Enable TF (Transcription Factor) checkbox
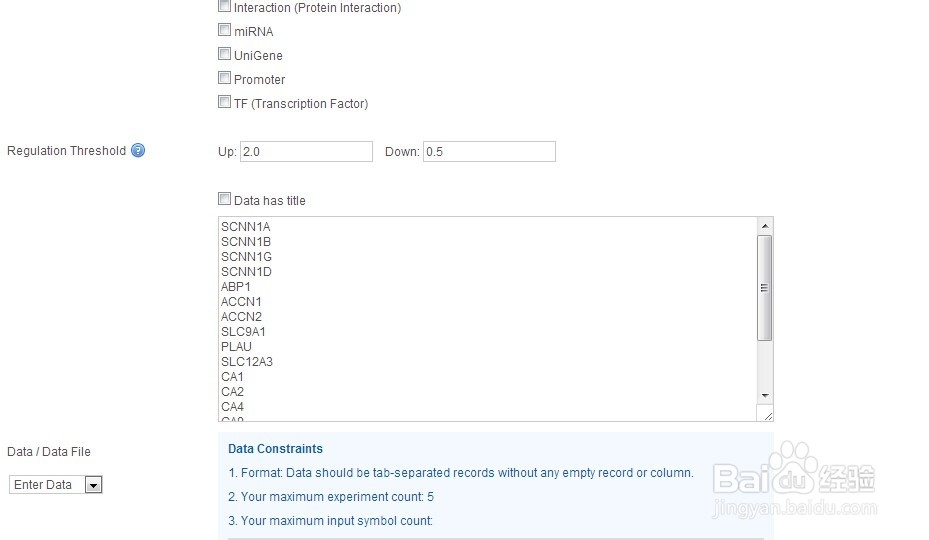929x540 pixels. (x=224, y=102)
